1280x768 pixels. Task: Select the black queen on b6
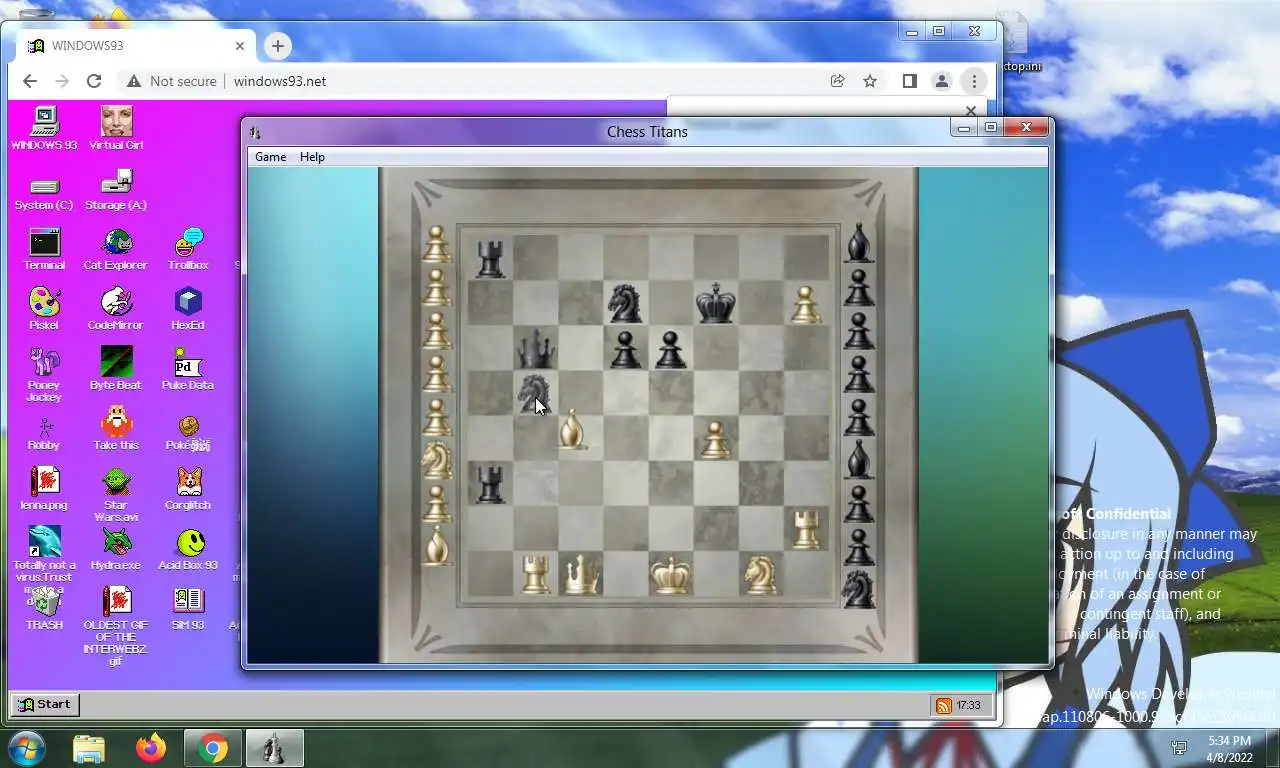tap(535, 348)
